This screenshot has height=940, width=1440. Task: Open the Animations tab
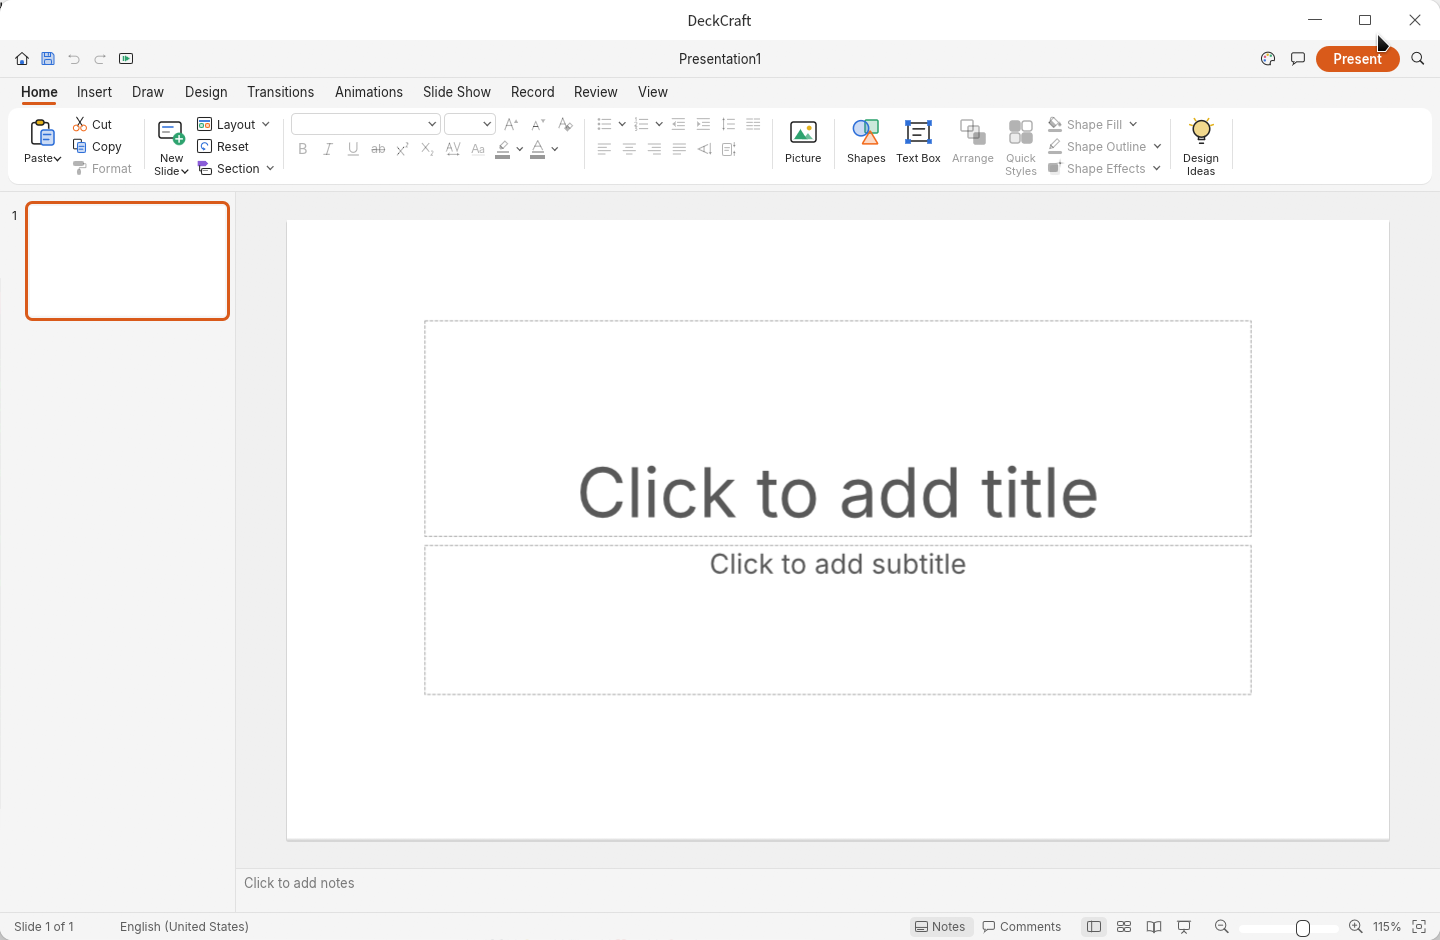(x=369, y=92)
